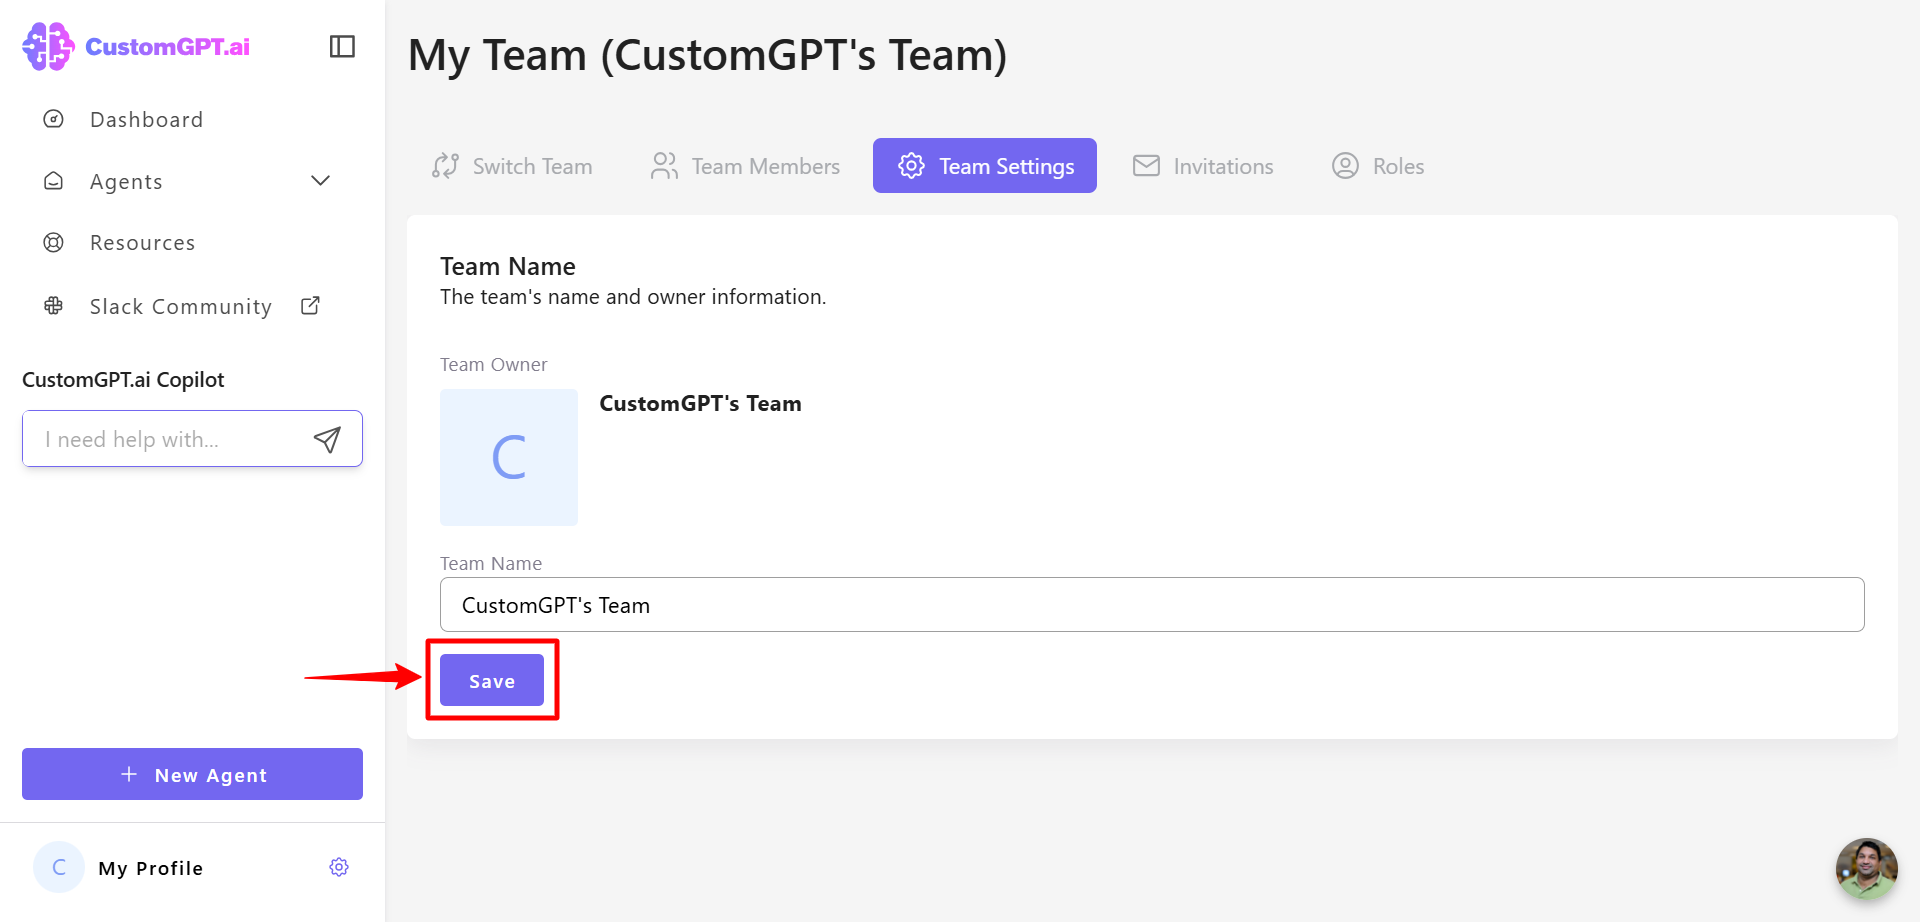
Task: Click the Roles user-circle icon
Action: coord(1345,166)
